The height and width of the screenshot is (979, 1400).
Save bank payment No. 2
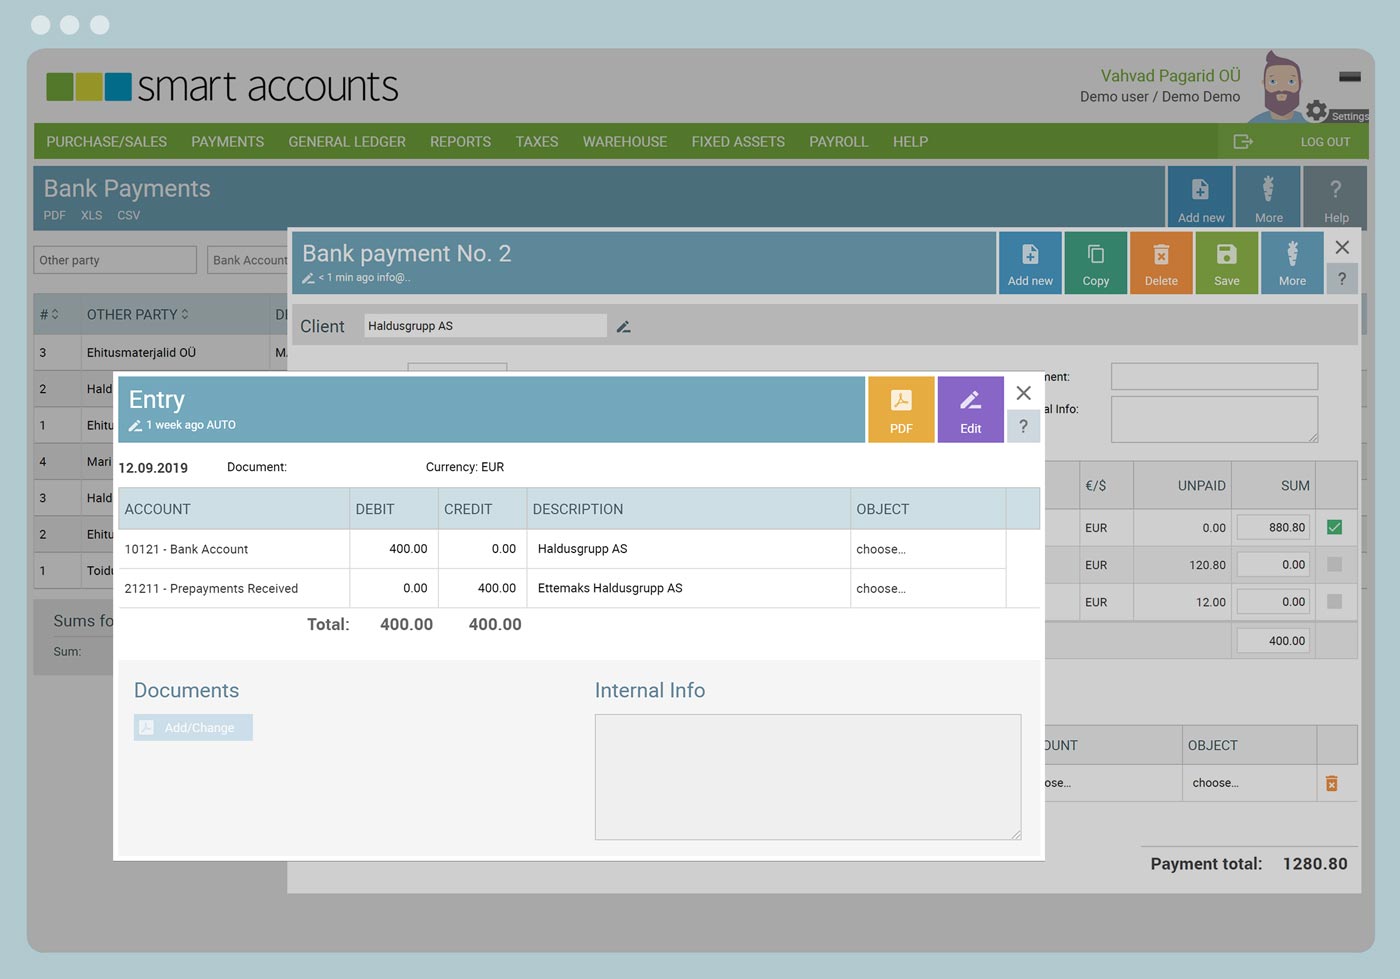click(x=1227, y=263)
